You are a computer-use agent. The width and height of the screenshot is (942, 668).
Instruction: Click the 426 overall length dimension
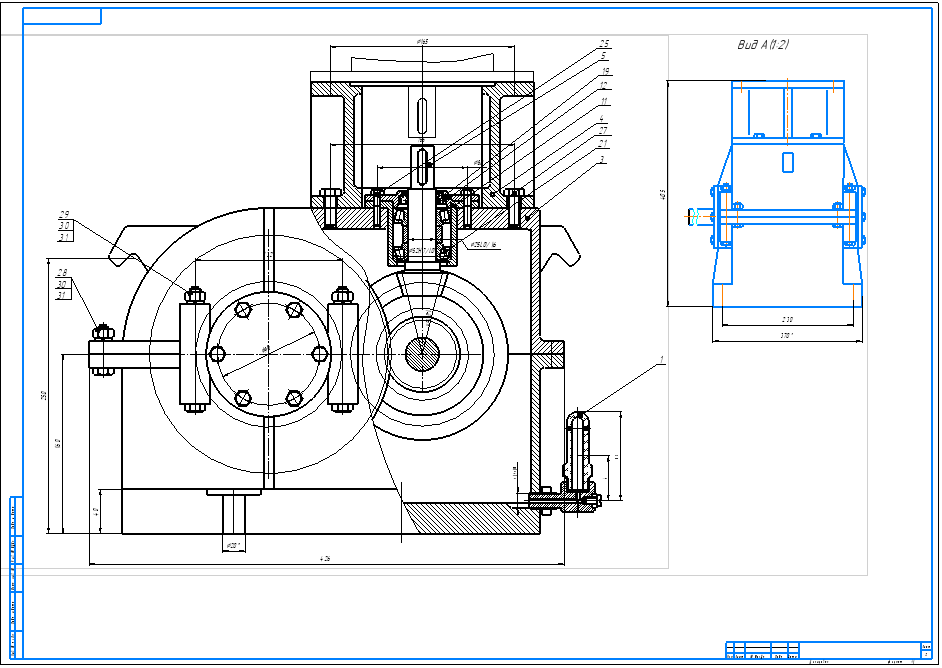[325, 559]
